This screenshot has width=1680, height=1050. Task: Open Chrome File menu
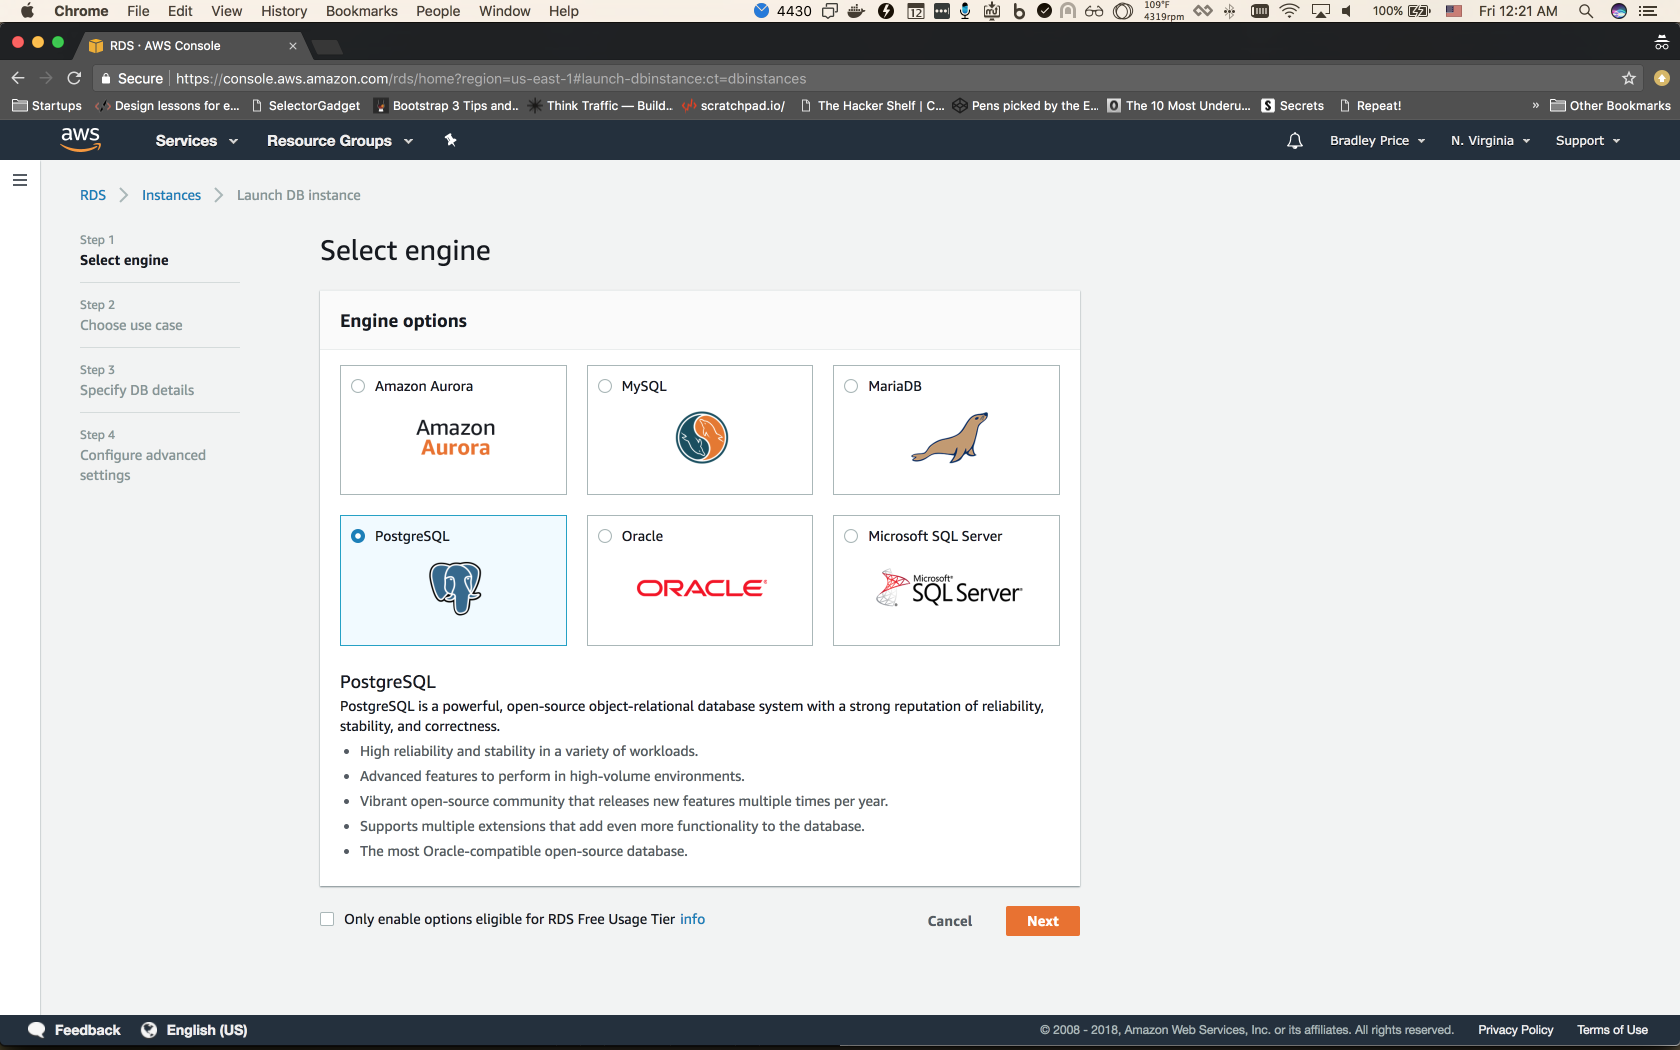point(138,11)
